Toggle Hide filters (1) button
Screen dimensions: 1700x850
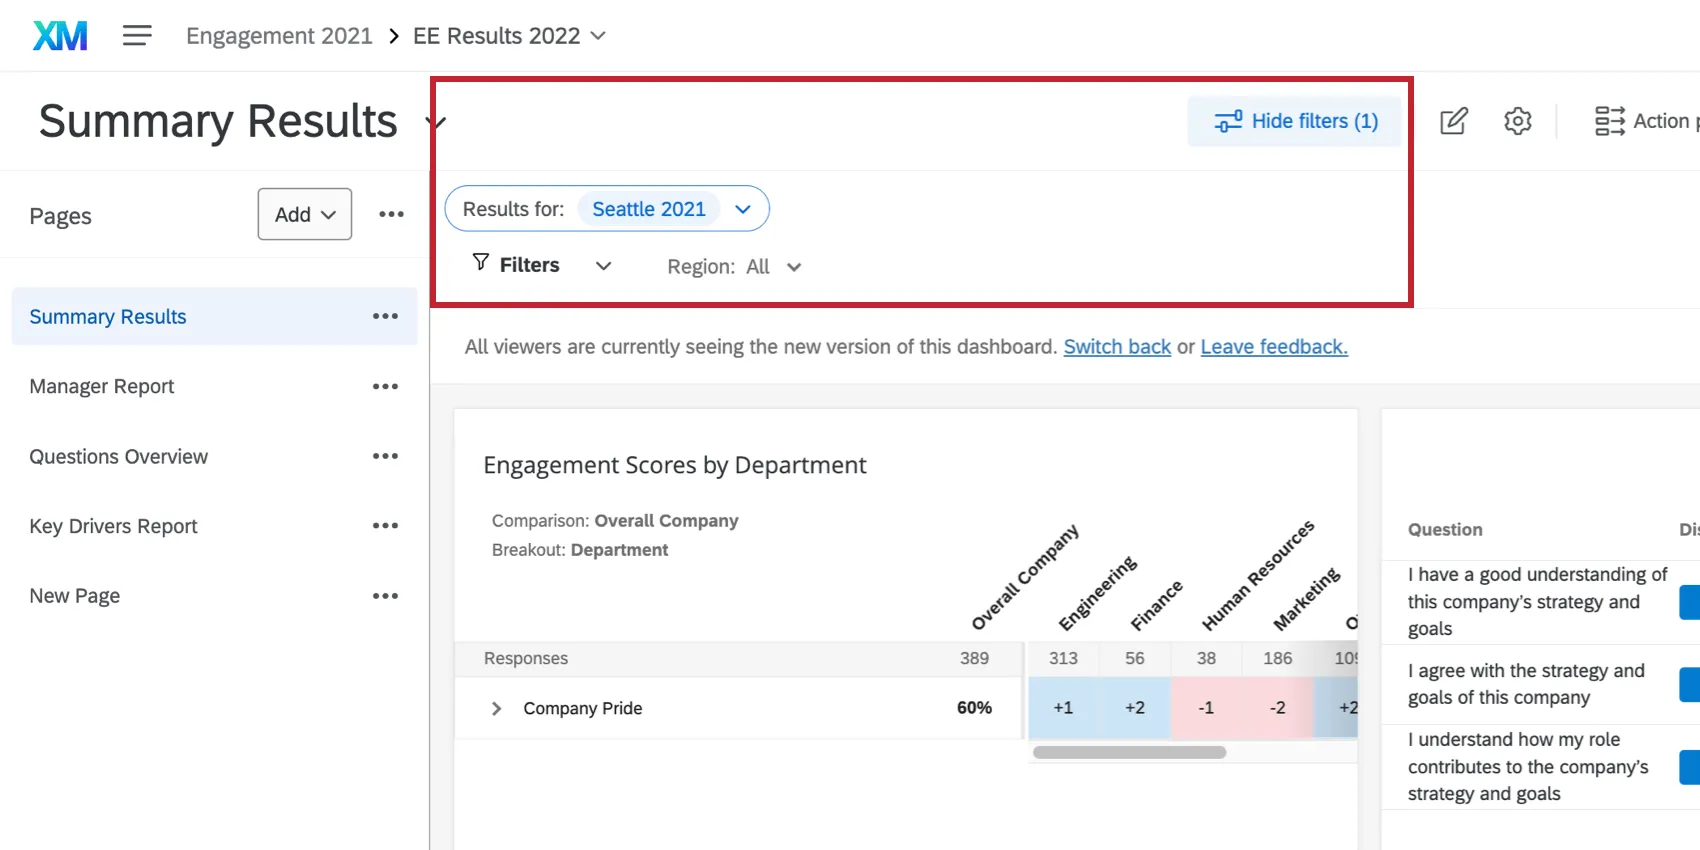[1295, 121]
